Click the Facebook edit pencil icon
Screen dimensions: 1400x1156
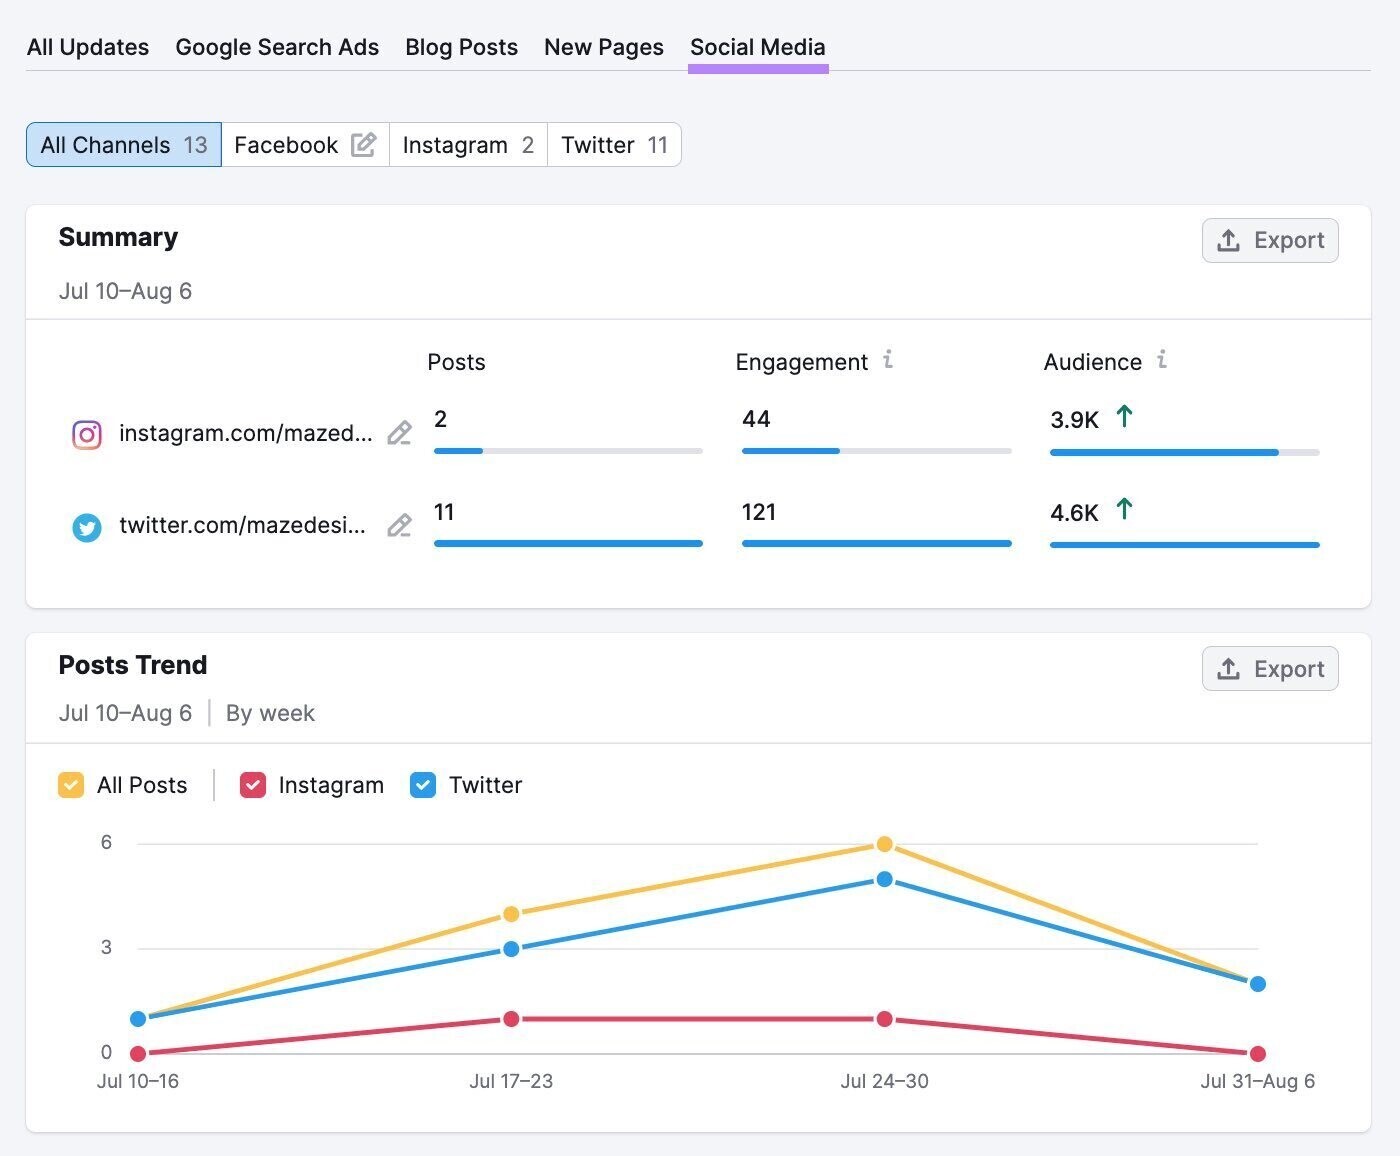click(363, 145)
